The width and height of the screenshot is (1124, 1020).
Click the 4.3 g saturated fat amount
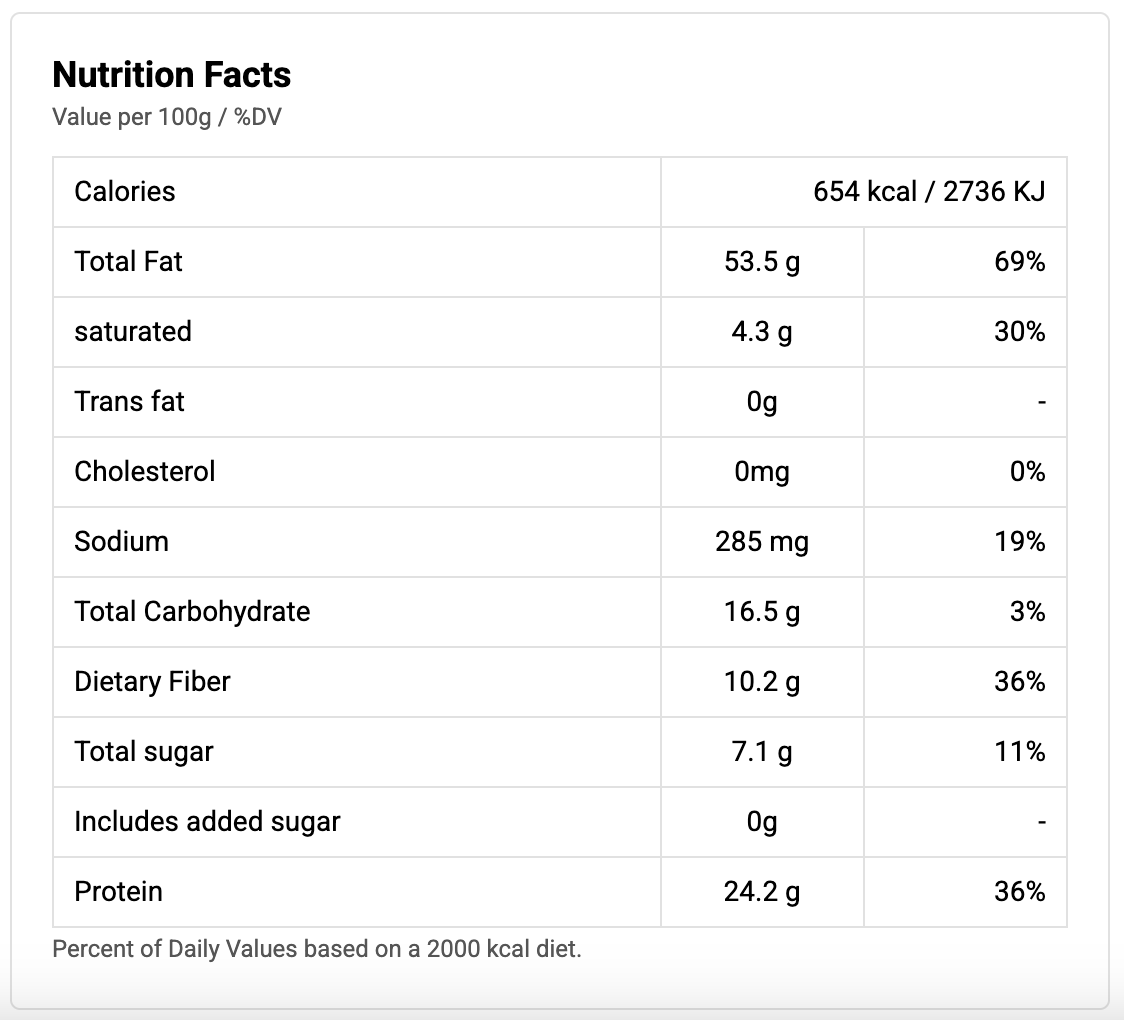[761, 331]
